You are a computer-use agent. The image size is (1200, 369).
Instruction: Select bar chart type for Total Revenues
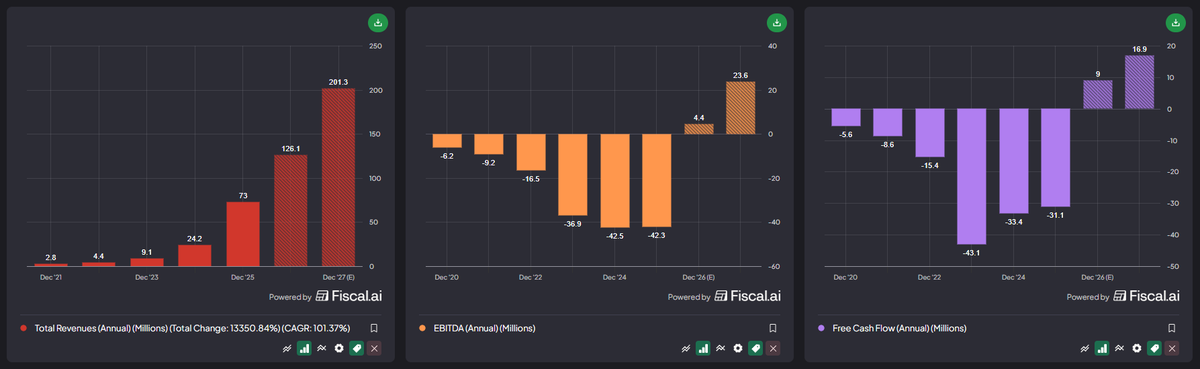(x=304, y=348)
